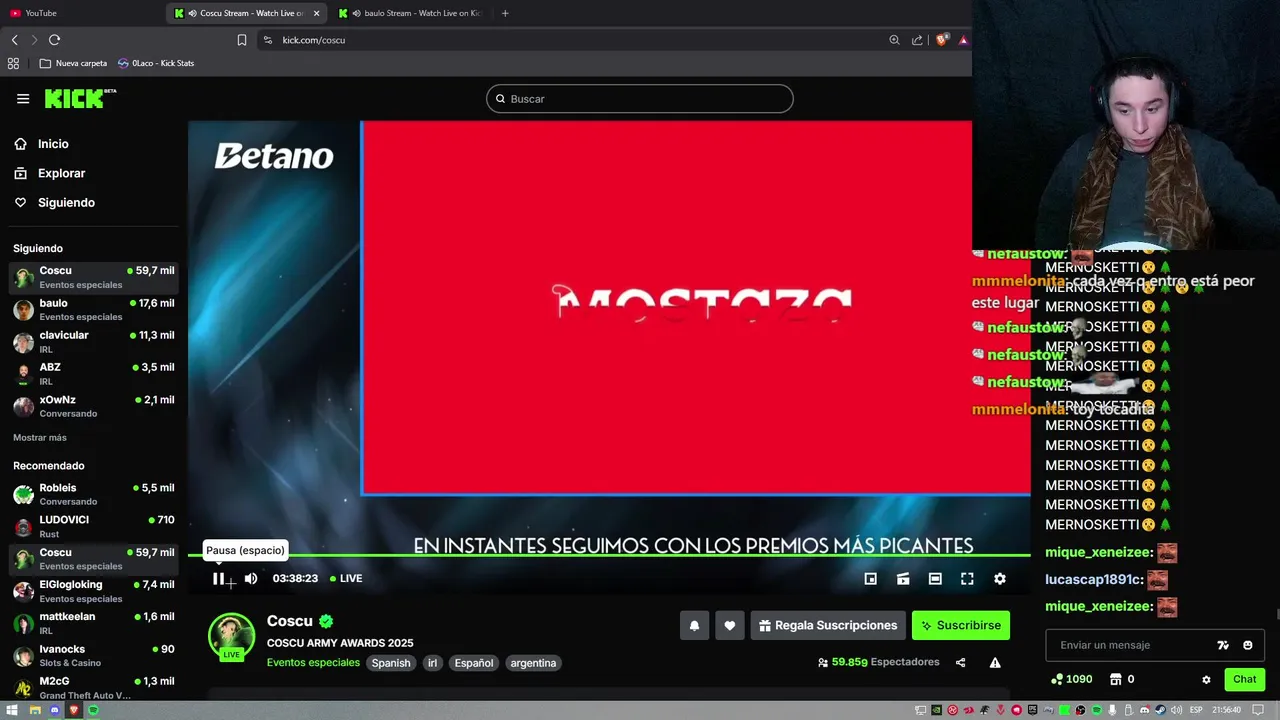Viewport: 1280px width, 720px height.
Task: Open the clip creation icon
Action: pyautogui.click(x=903, y=579)
